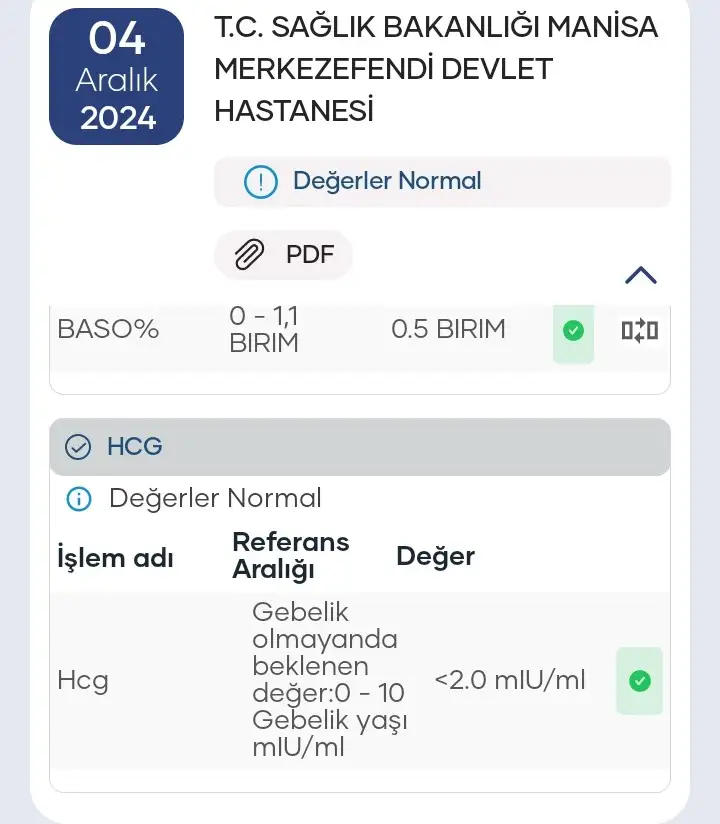Select the BASO% test name label
720x824 pixels.
coord(108,329)
